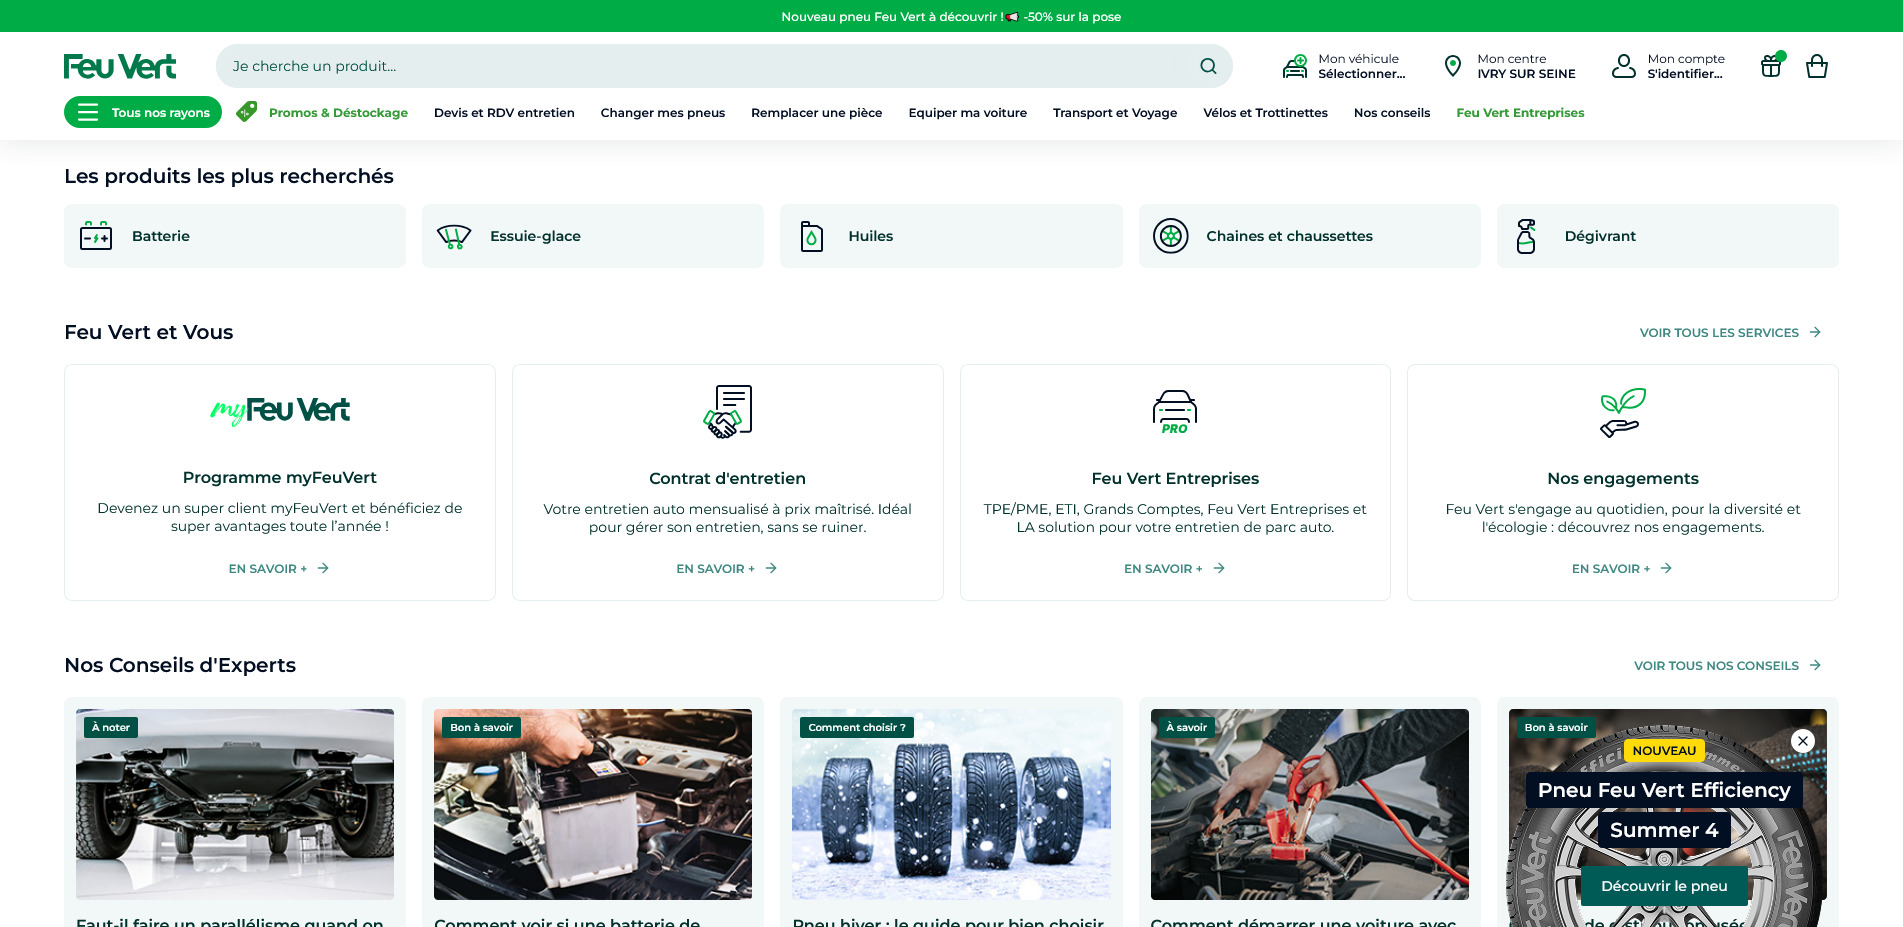Open Nos conseils menu
Screen dimensions: 1903x927
1392,113
